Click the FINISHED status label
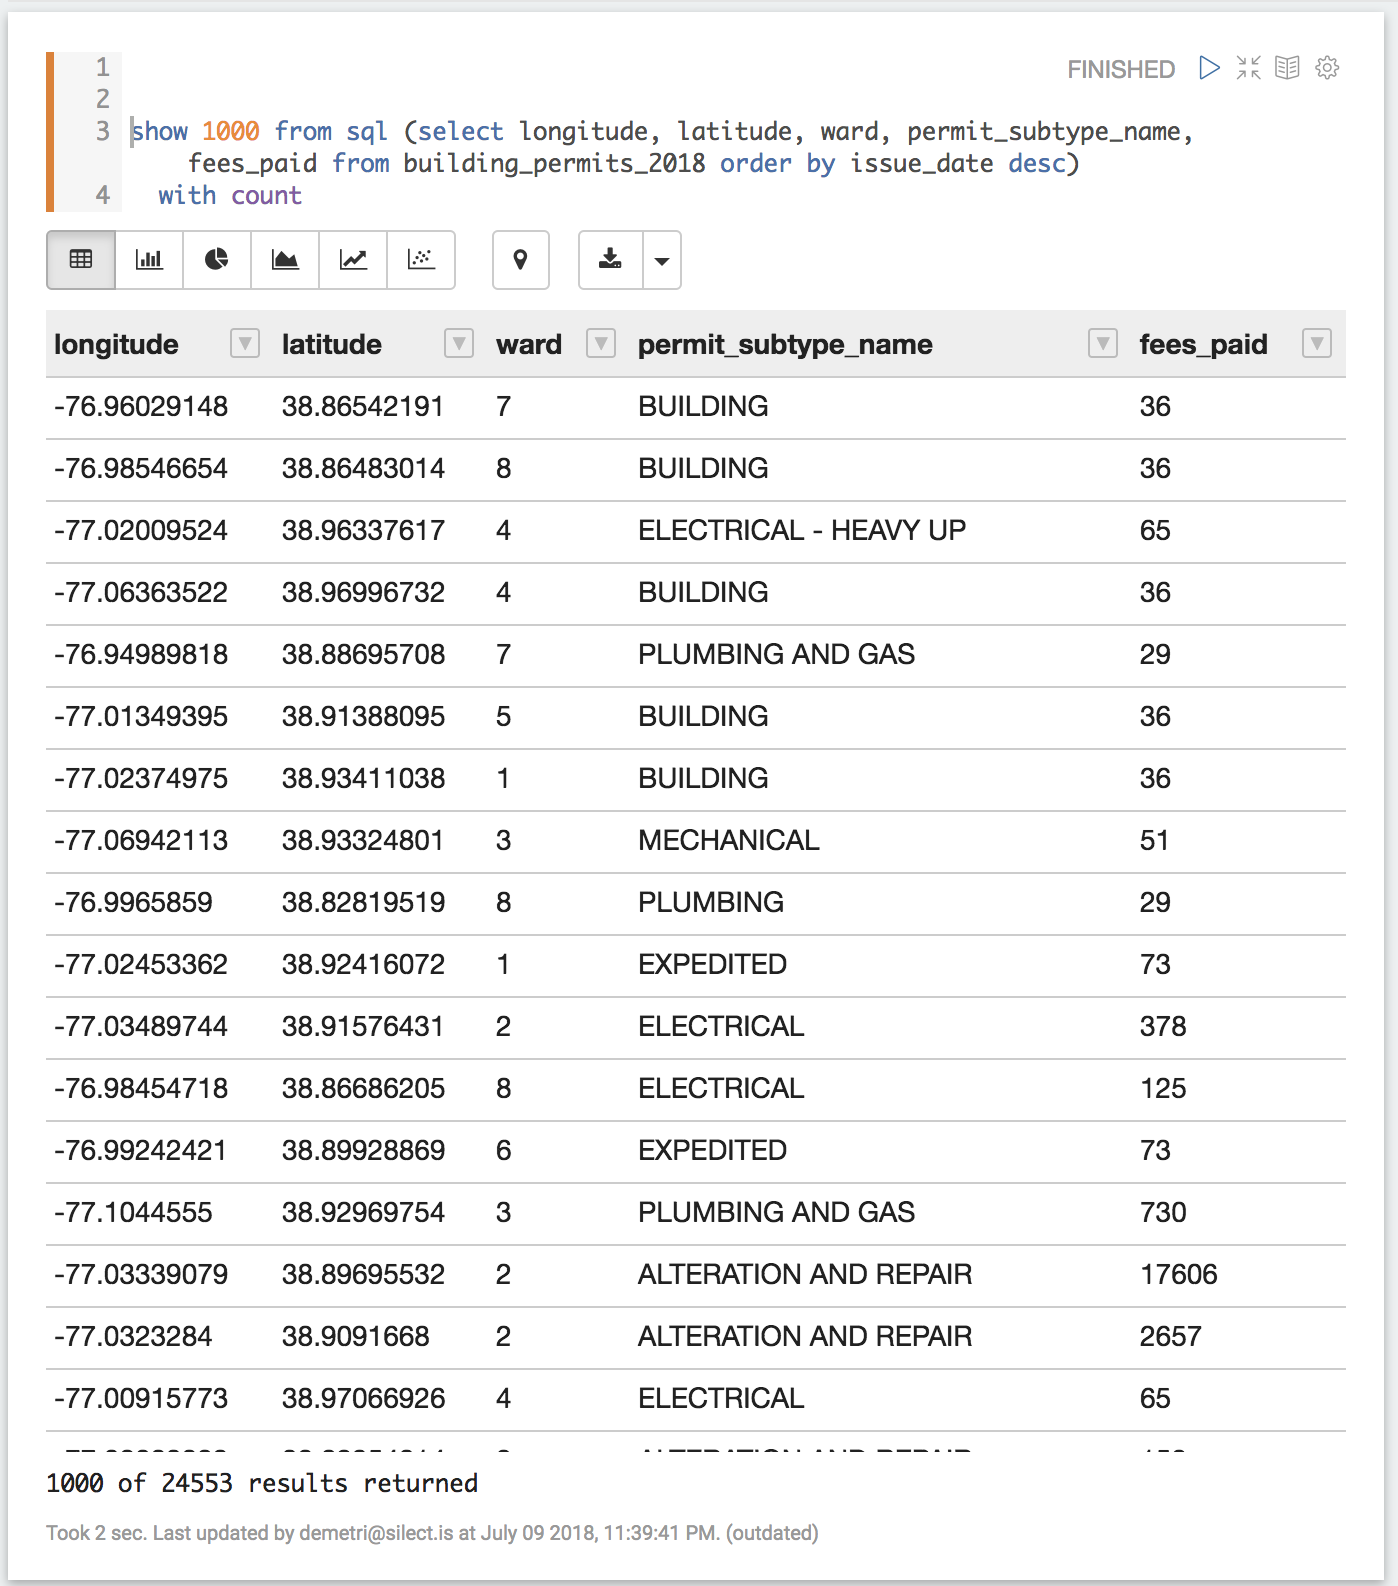 1121,69
